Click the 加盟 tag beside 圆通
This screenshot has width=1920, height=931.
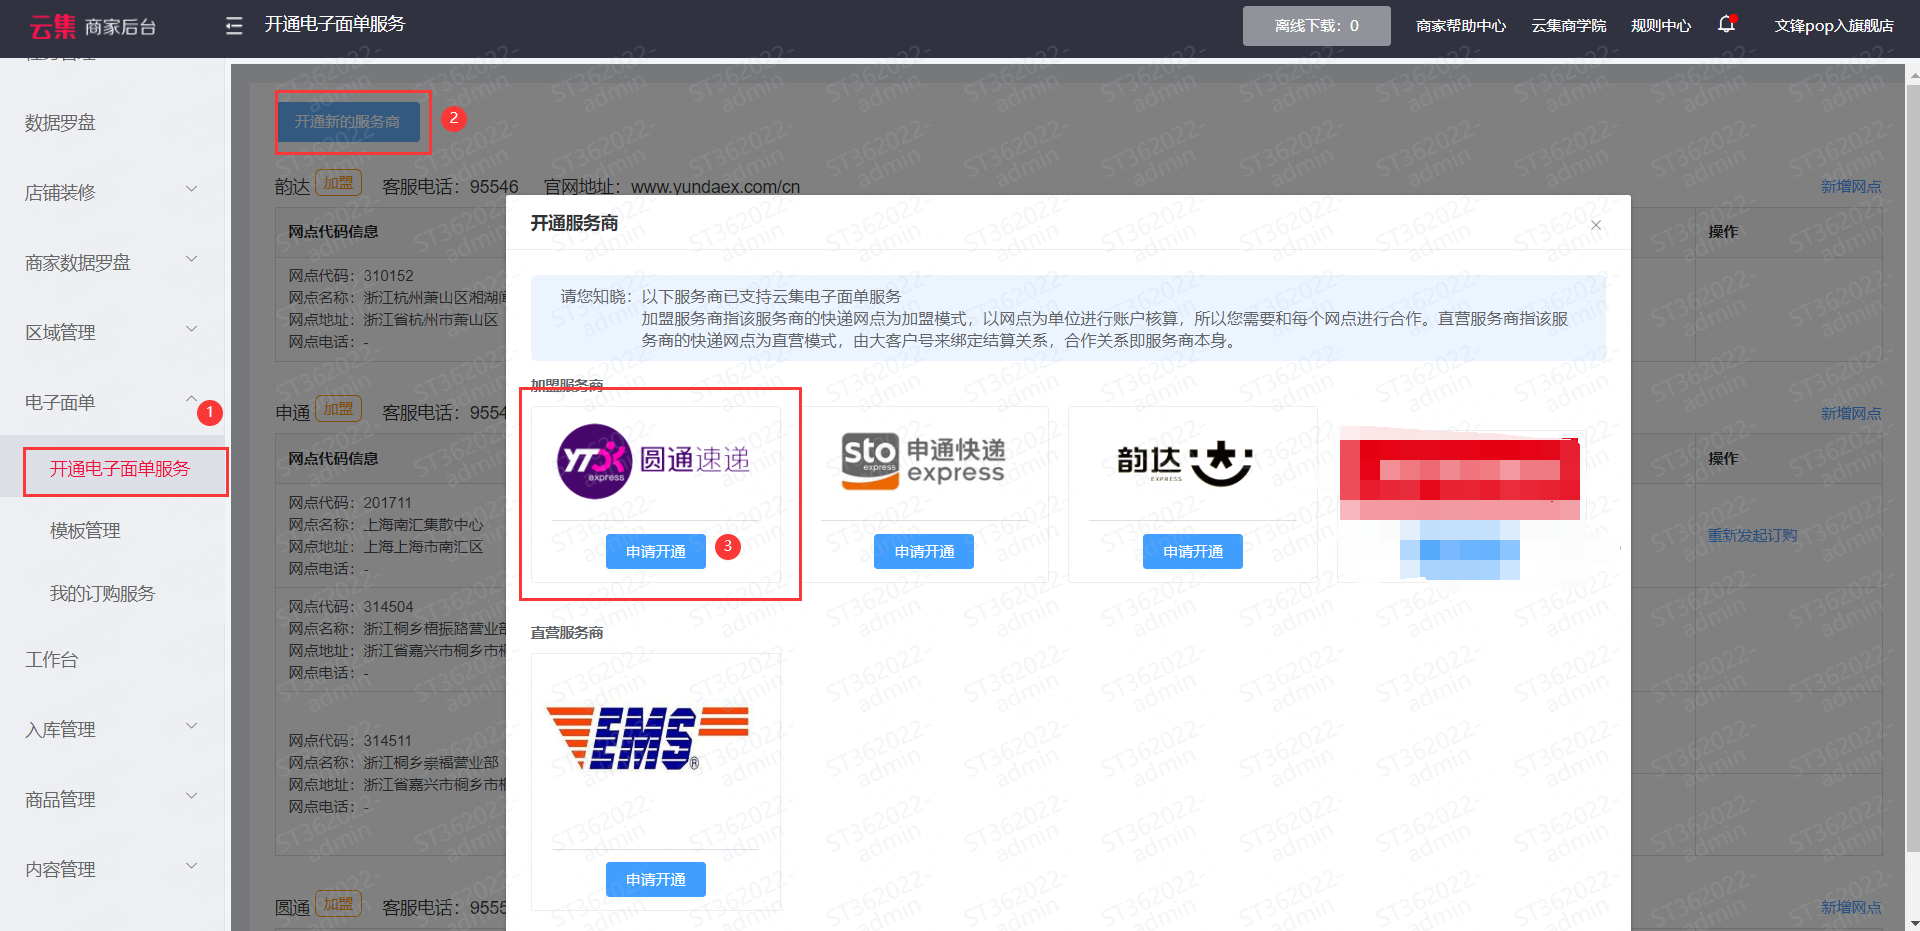click(338, 904)
